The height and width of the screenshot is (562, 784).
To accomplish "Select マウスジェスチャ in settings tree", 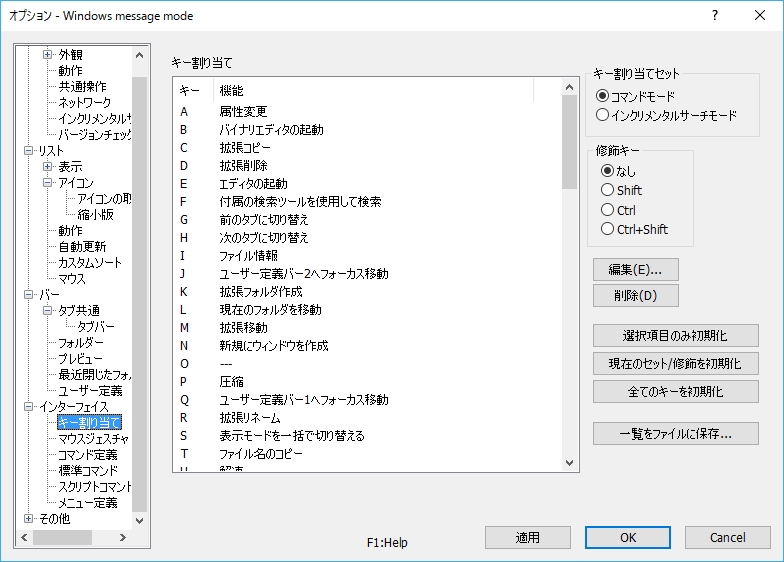I will click(x=94, y=438).
